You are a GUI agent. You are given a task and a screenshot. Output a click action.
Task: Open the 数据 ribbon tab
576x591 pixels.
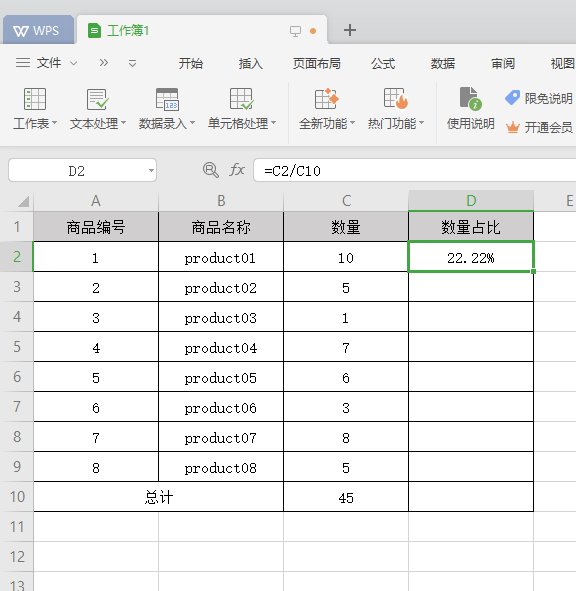click(443, 63)
